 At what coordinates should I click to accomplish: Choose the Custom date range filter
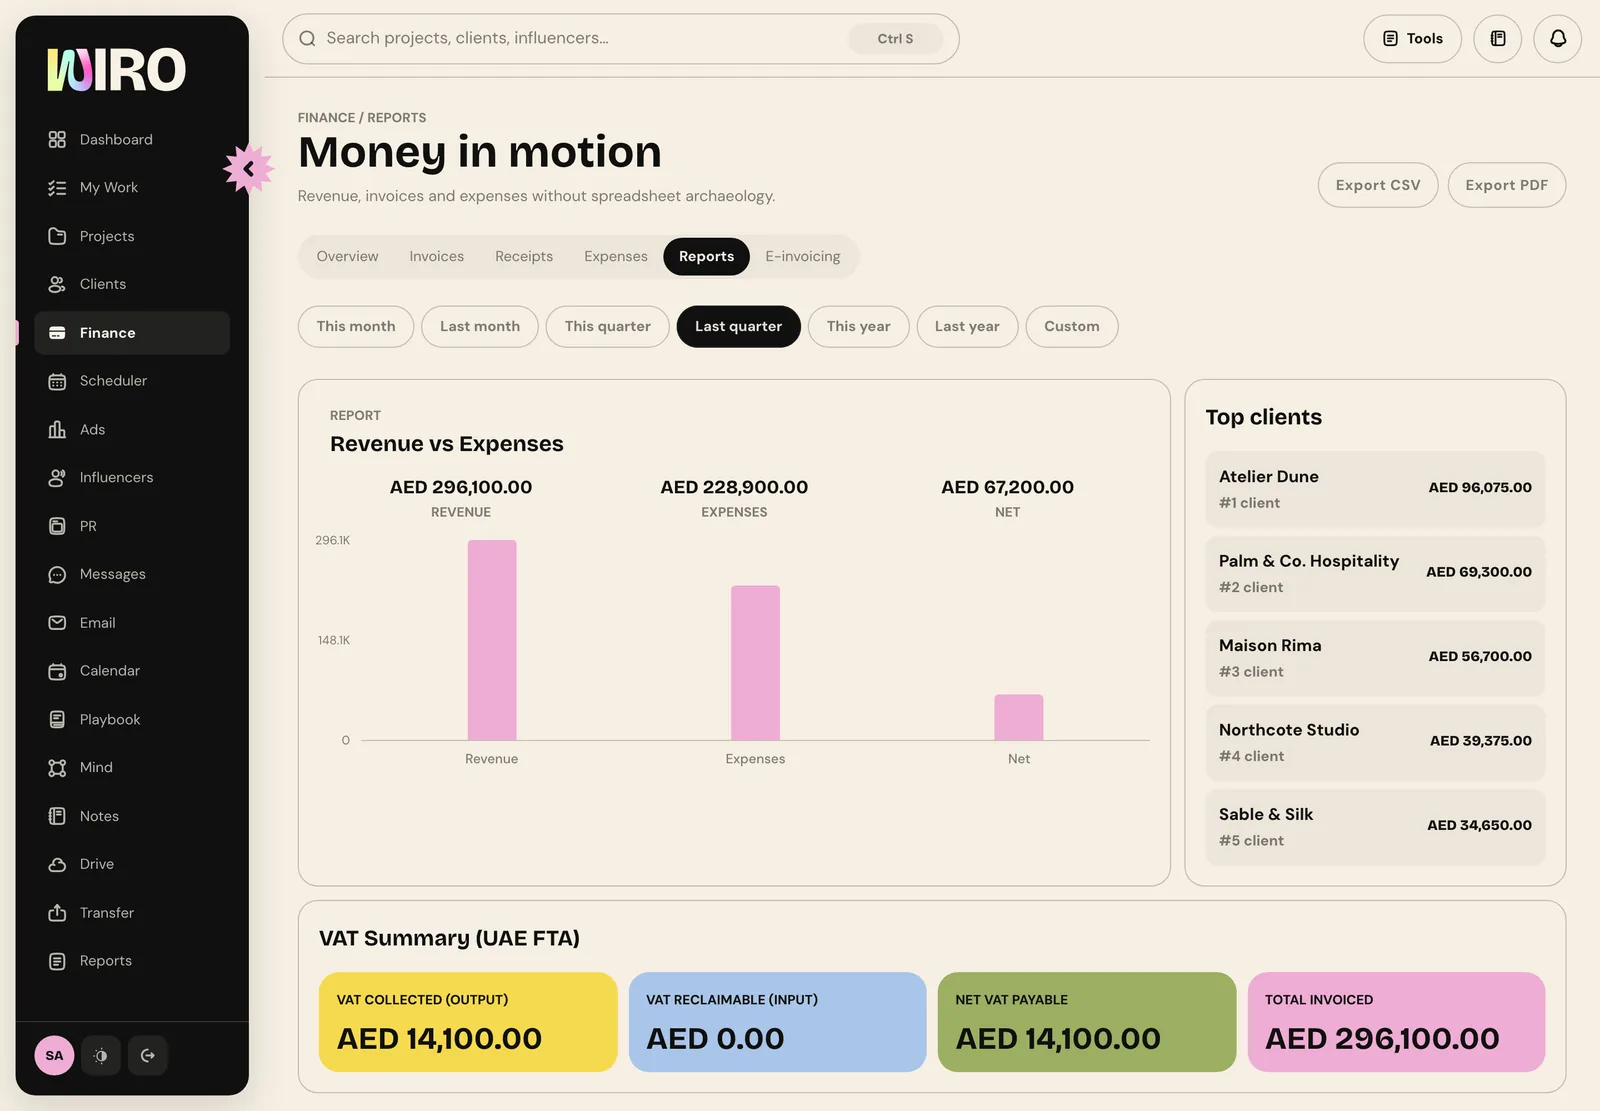[1072, 327]
